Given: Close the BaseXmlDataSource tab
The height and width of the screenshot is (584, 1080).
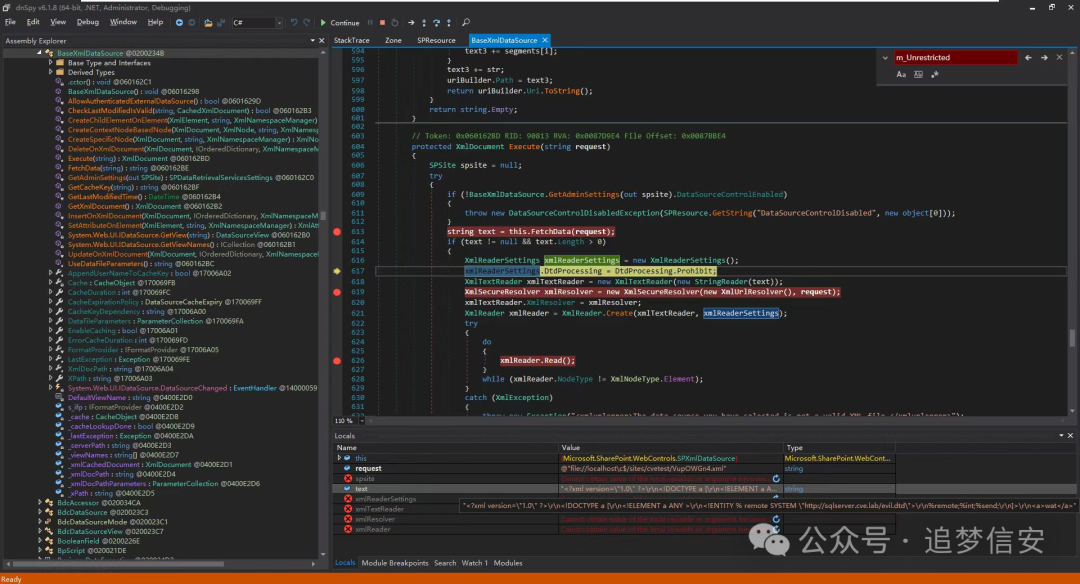Looking at the screenshot, I should (545, 40).
